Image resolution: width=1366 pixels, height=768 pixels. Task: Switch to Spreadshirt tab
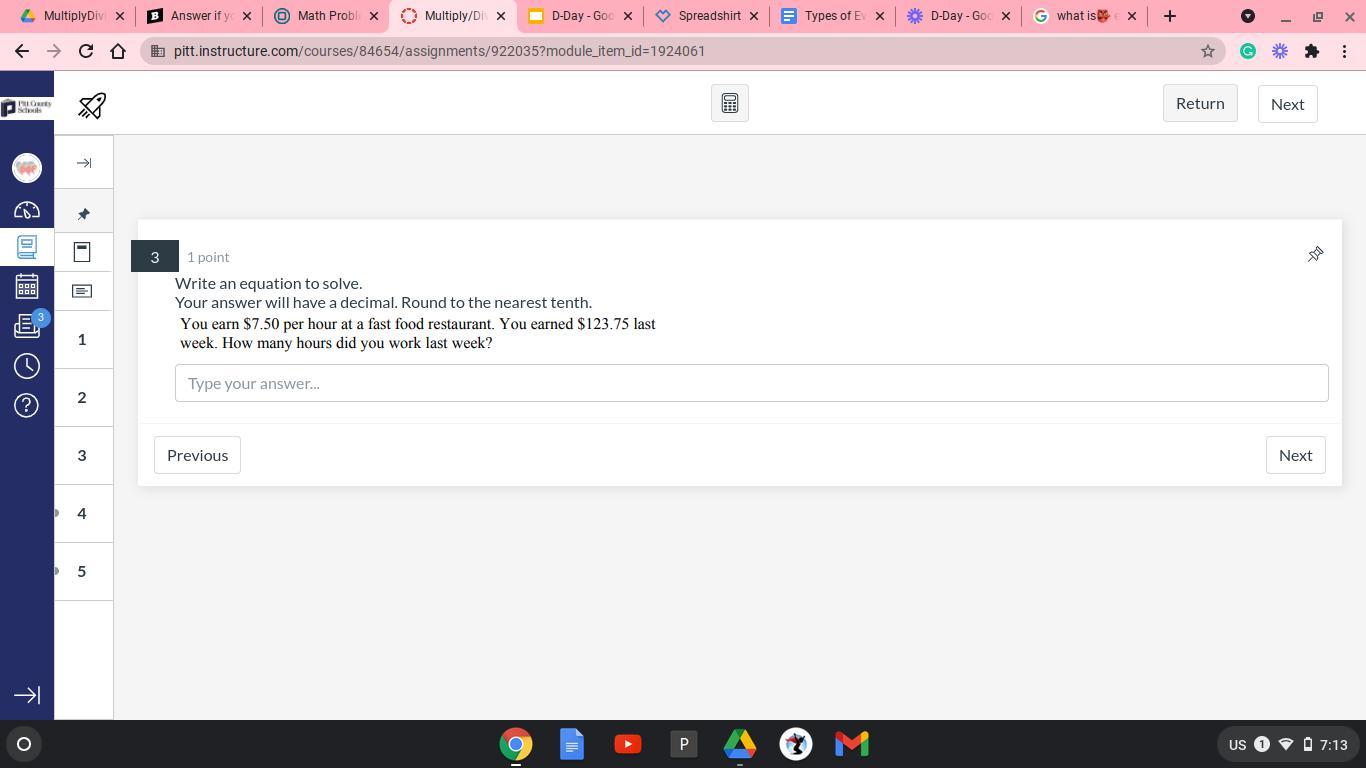(x=707, y=16)
